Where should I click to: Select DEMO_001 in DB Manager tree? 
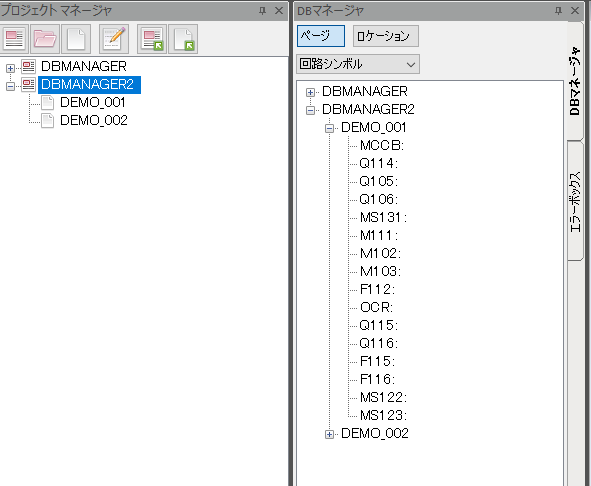pos(374,127)
